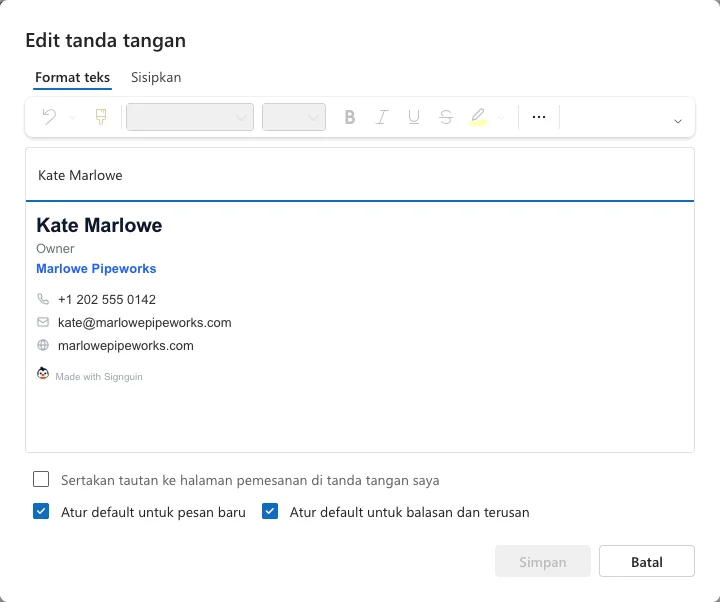Click kate@marlowepipeworks.com email address

(145, 322)
